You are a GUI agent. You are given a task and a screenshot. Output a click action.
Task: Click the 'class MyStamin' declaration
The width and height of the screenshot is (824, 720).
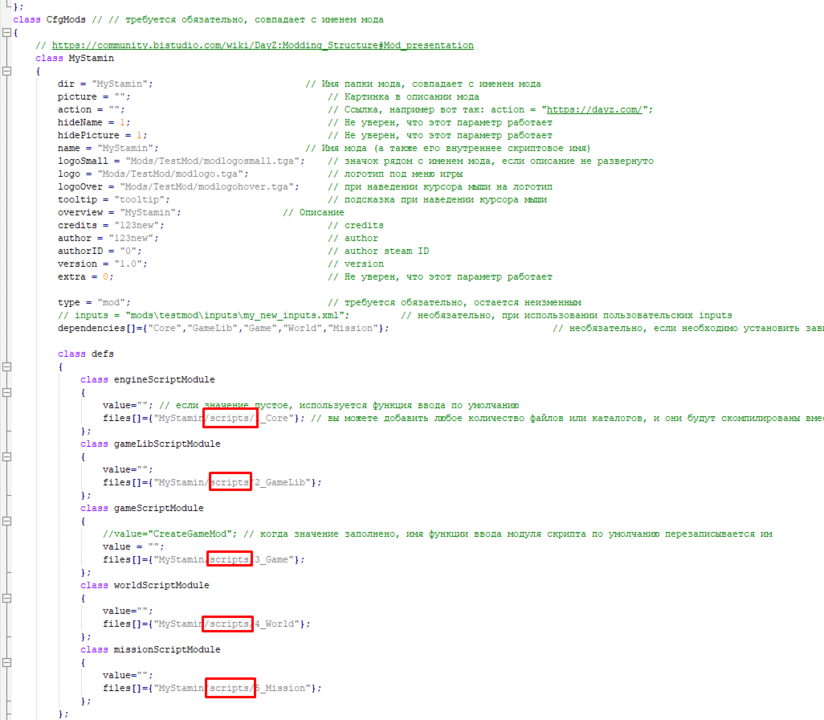coord(75,58)
